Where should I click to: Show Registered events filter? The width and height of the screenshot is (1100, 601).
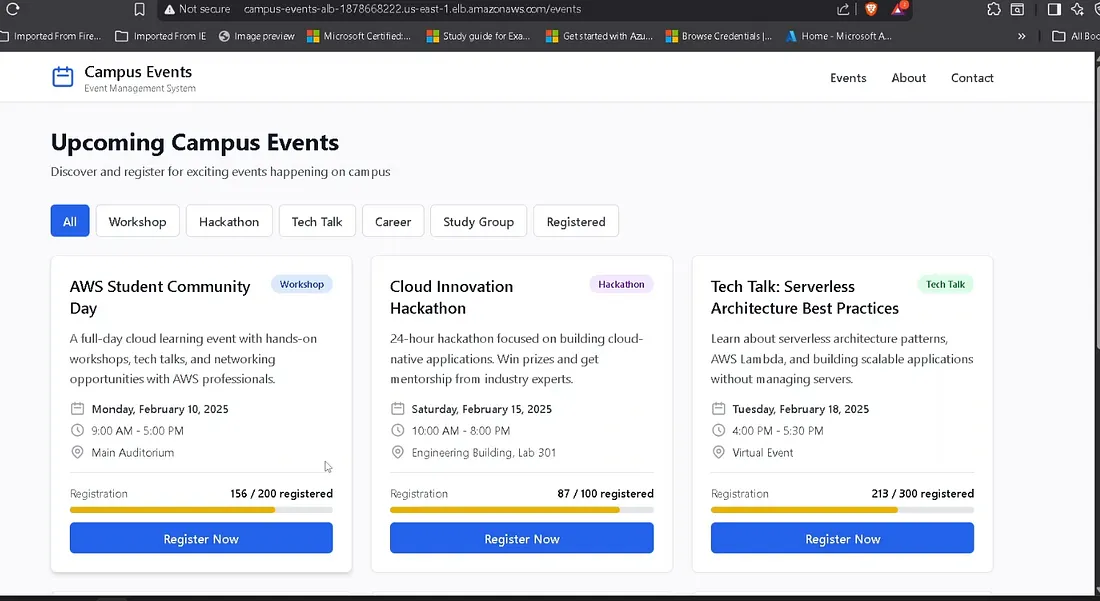pos(576,221)
